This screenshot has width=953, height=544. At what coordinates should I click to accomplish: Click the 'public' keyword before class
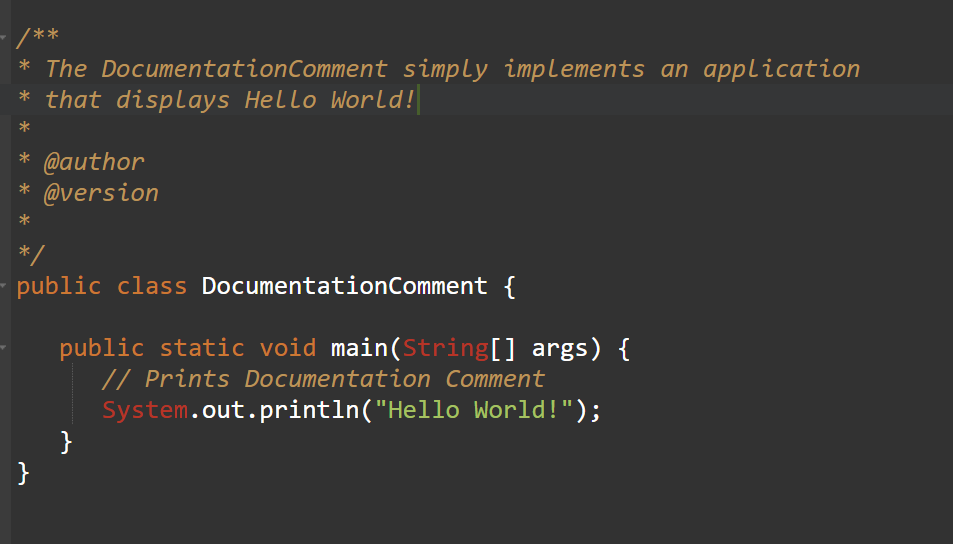tap(59, 287)
